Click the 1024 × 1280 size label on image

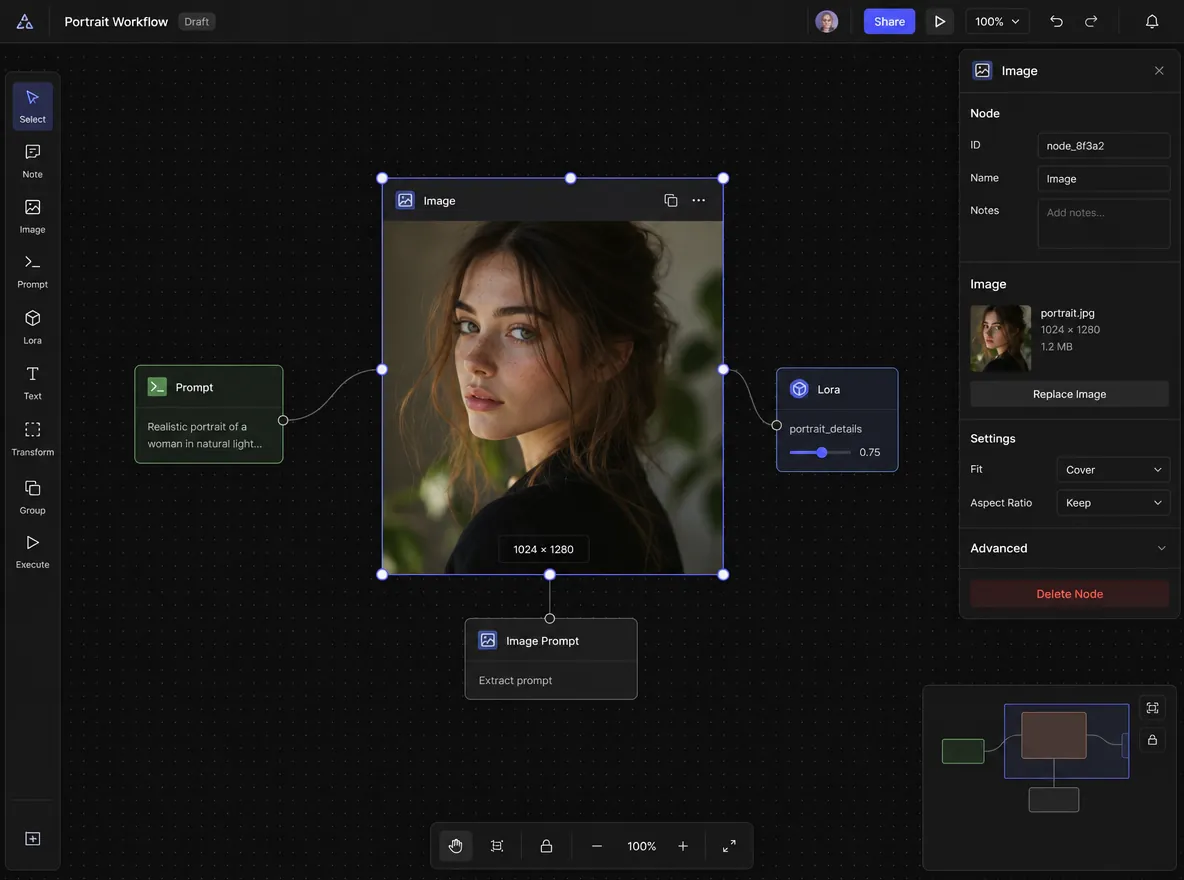[x=543, y=549]
